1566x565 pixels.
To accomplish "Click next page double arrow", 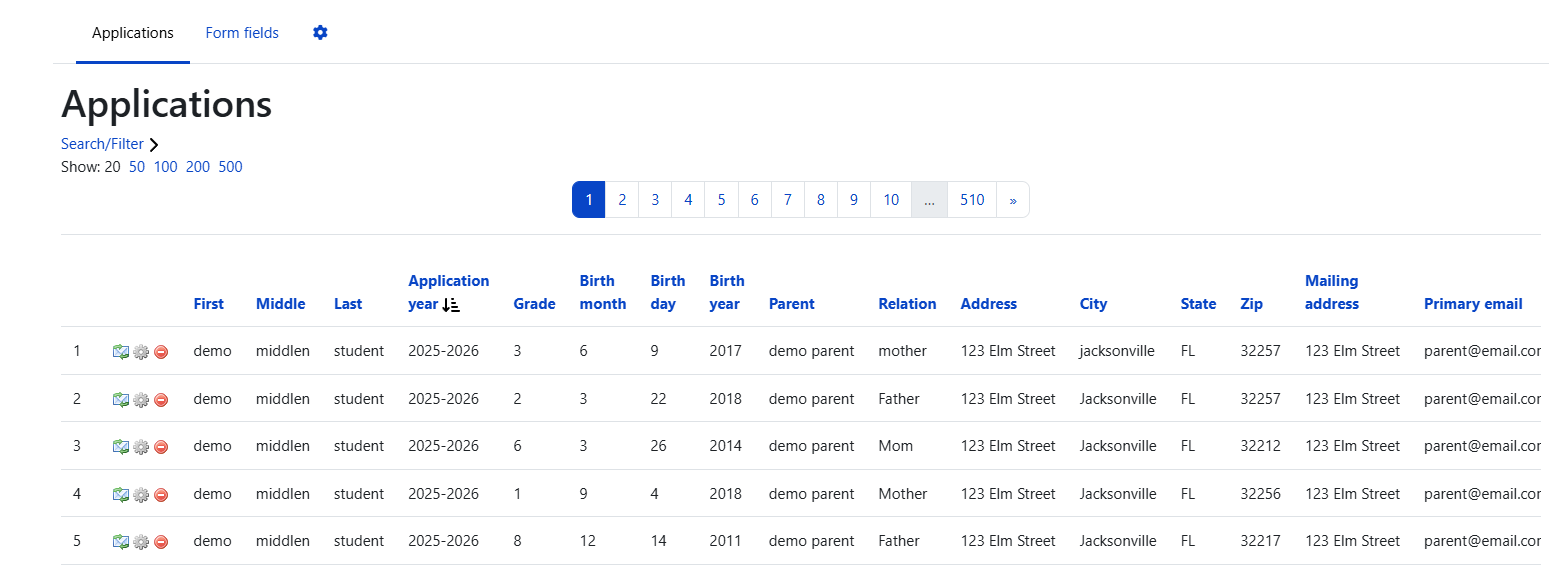I will point(1013,200).
